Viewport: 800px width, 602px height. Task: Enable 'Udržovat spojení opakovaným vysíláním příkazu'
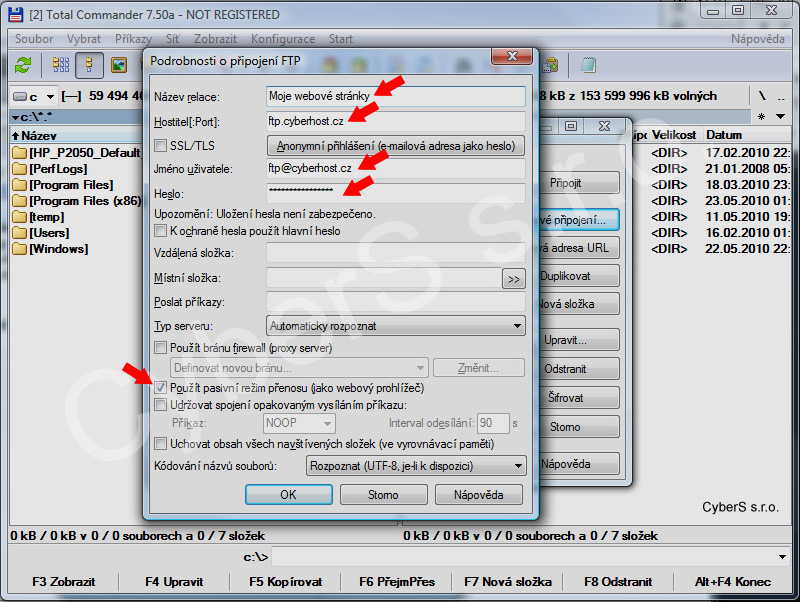click(x=161, y=405)
